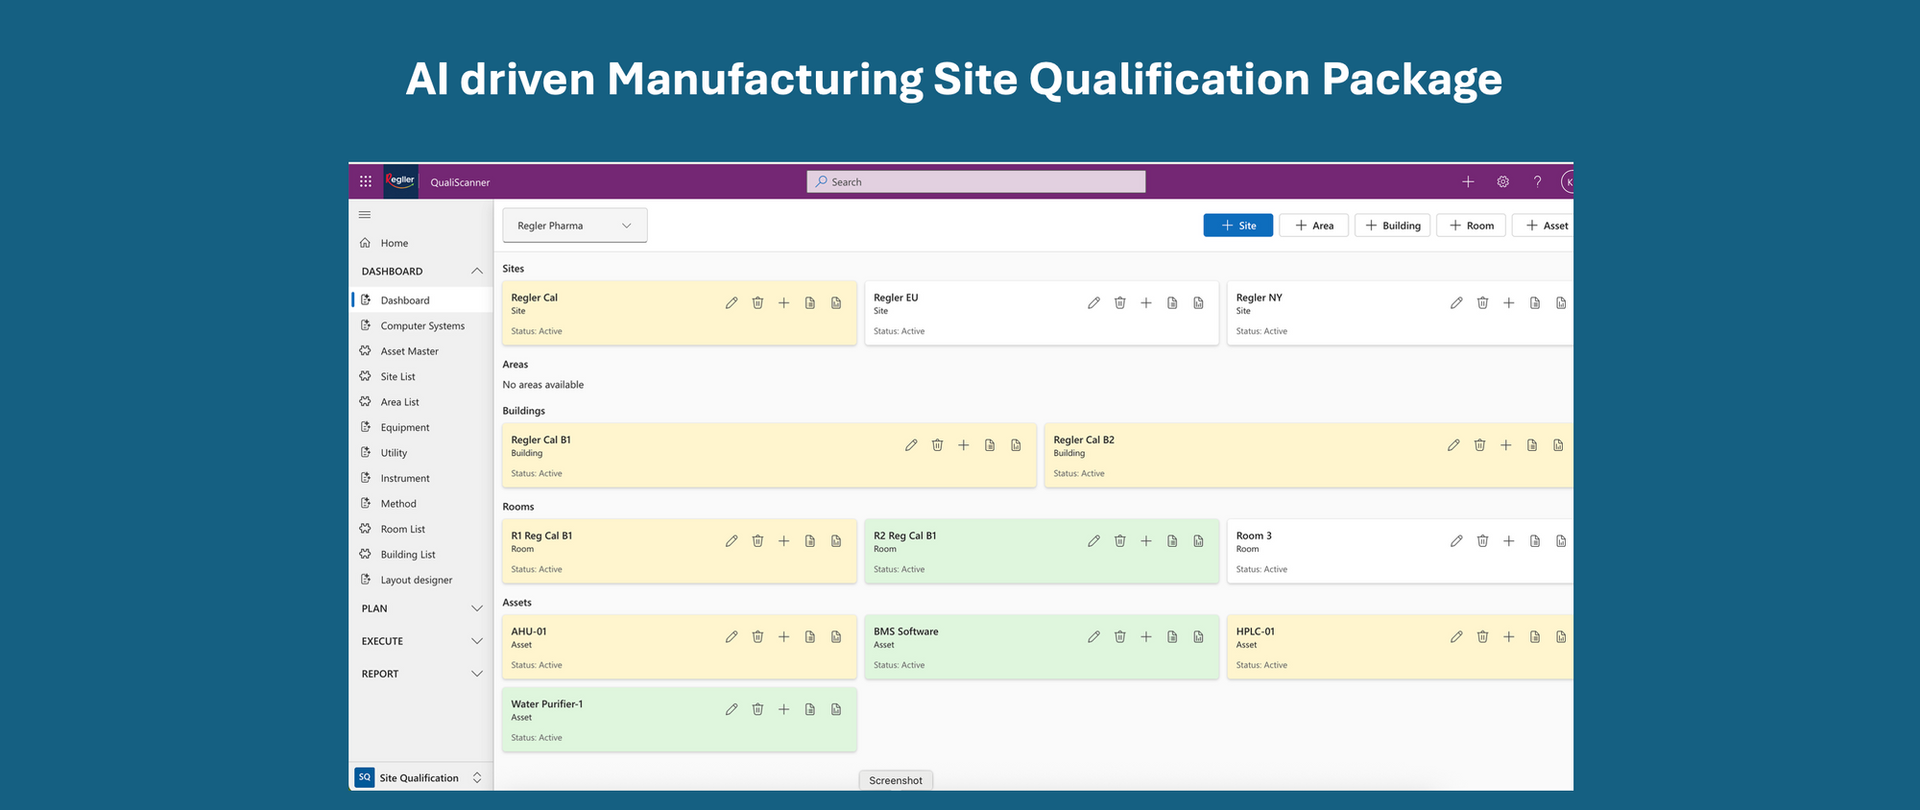Open the app launcher grid icon
1920x810 pixels.
pos(365,181)
